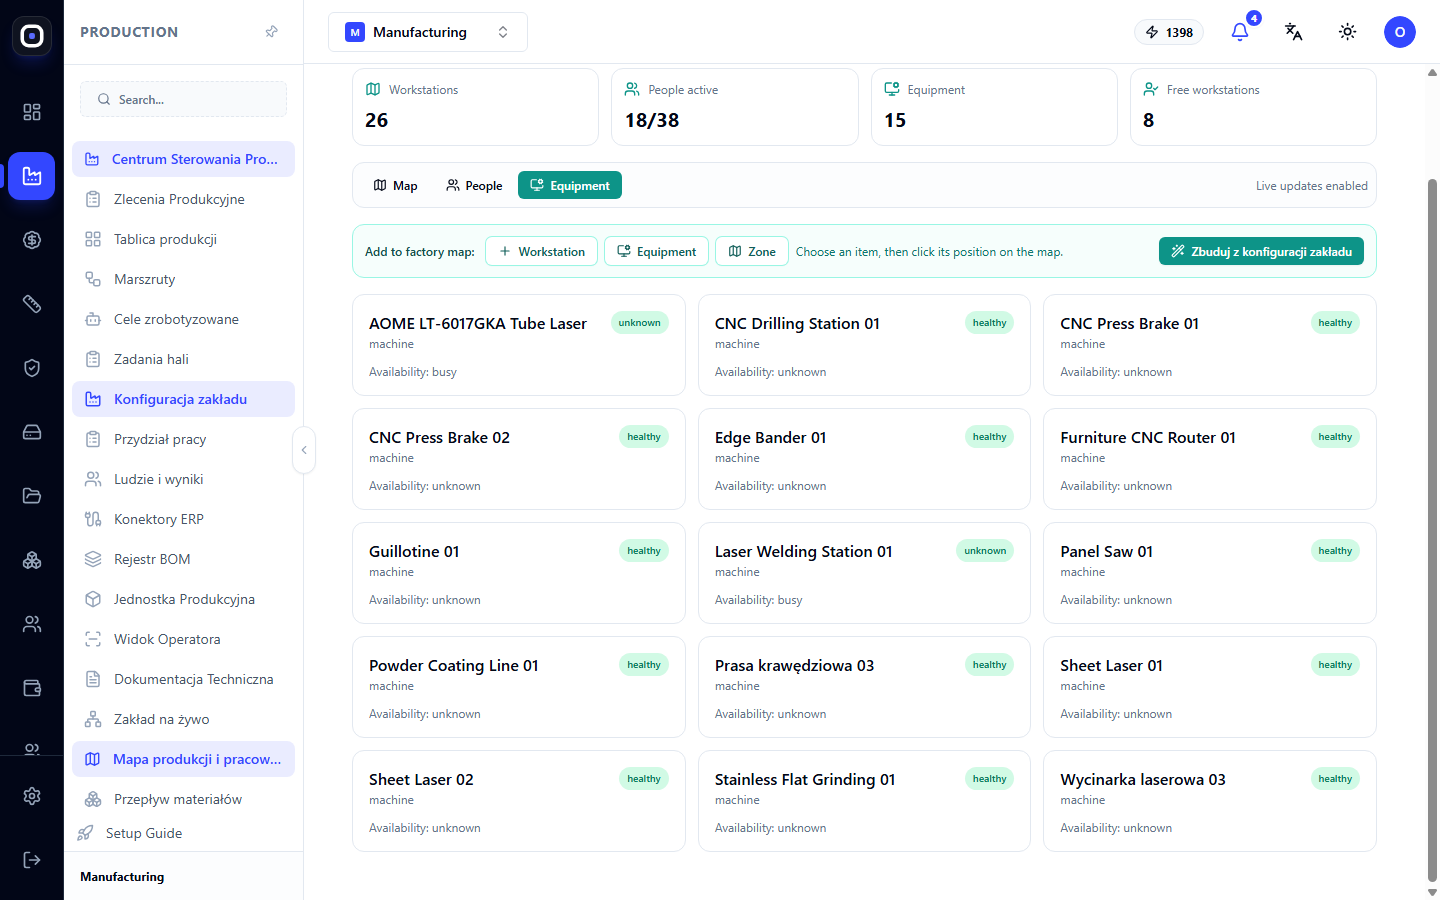Click the ruler icon in left rail
1440x900 pixels.
coord(32,304)
